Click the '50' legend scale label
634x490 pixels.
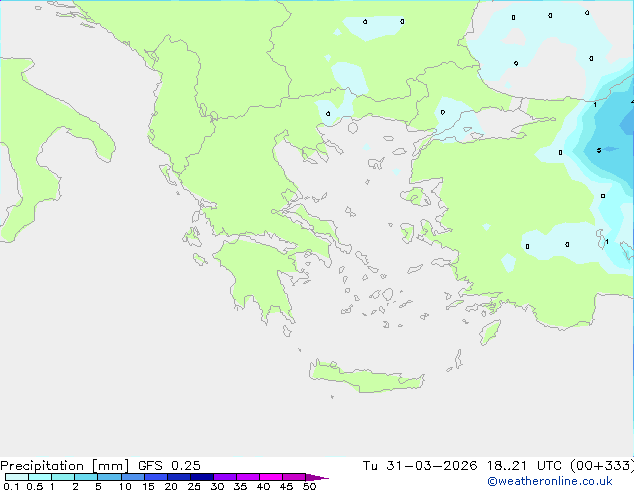click(x=309, y=486)
